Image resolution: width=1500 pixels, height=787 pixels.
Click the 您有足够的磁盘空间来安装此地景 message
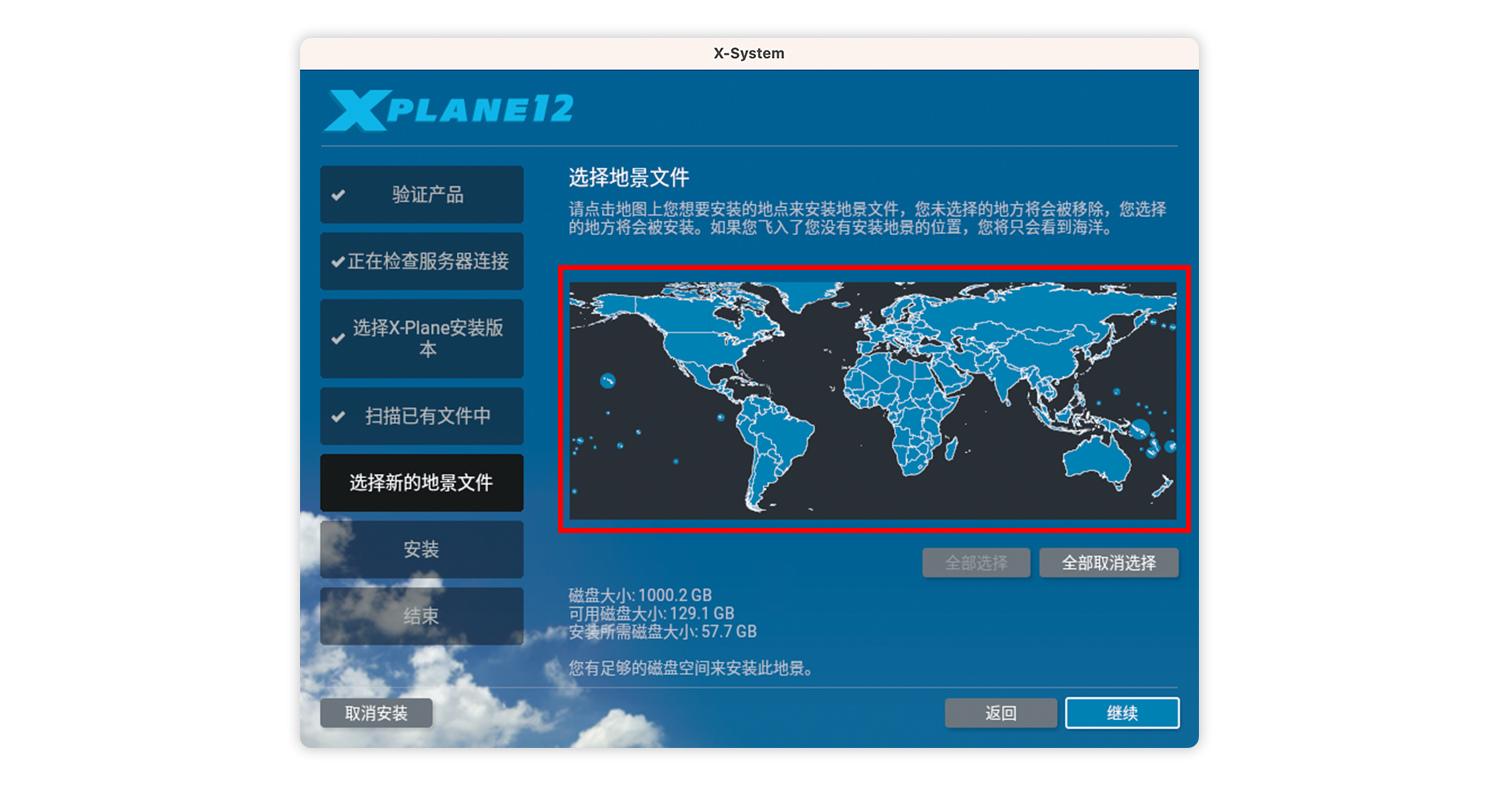tap(690, 668)
